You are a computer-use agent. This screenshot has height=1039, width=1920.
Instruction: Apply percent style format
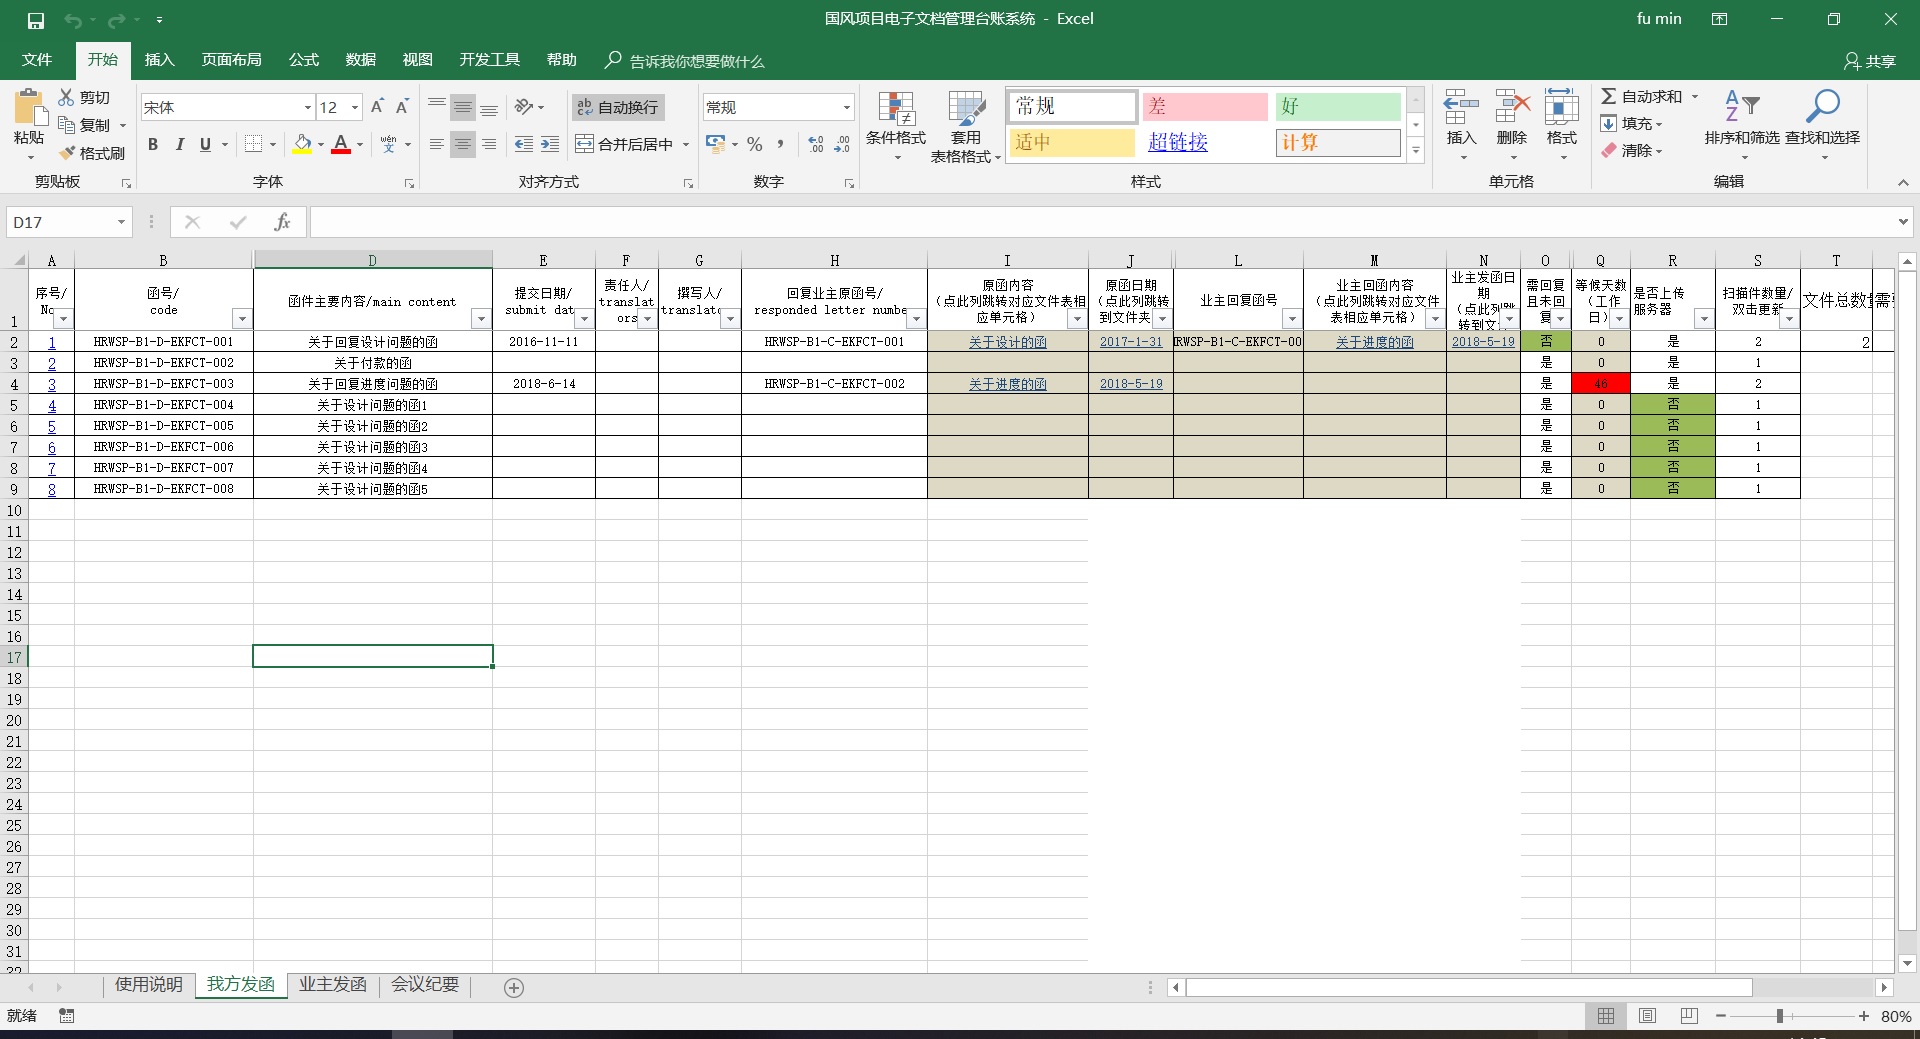(755, 145)
